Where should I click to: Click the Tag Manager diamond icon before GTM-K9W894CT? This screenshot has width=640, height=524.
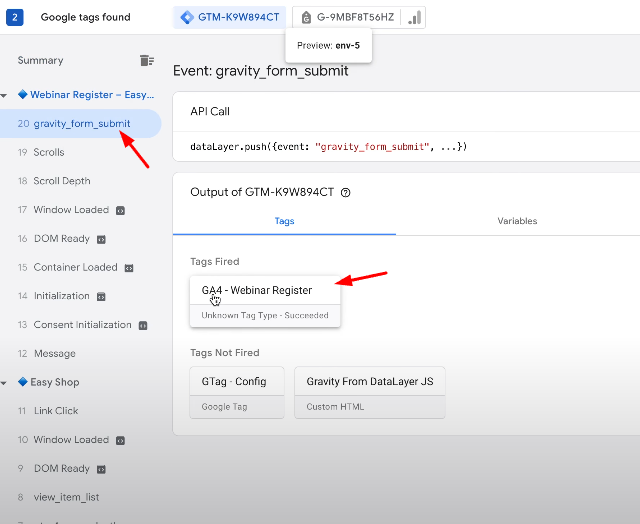pos(187,17)
